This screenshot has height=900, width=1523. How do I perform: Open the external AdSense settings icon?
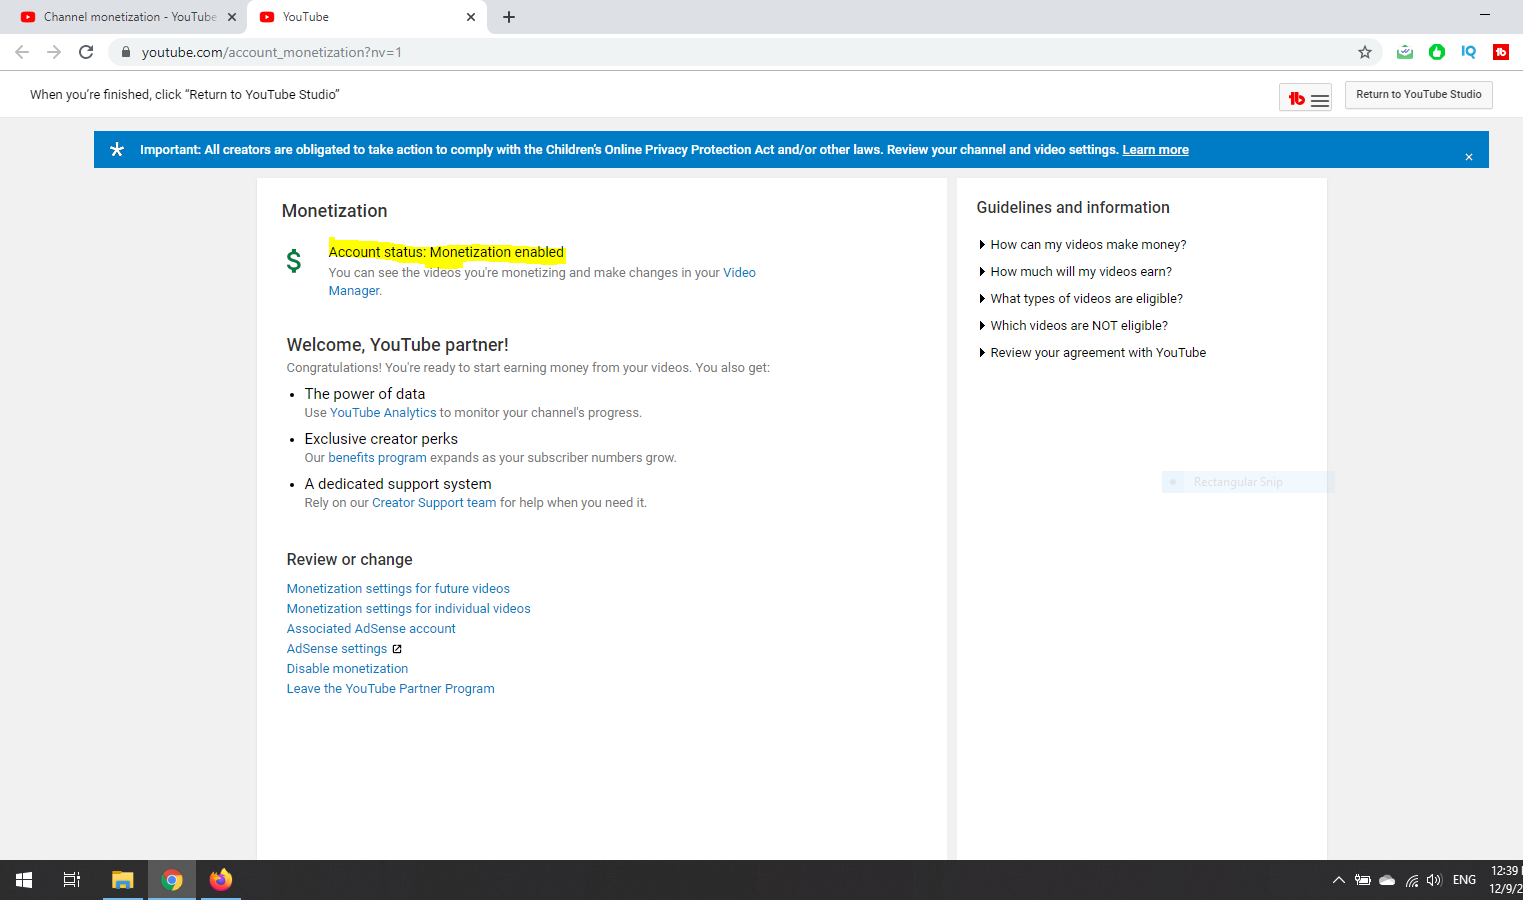point(397,649)
